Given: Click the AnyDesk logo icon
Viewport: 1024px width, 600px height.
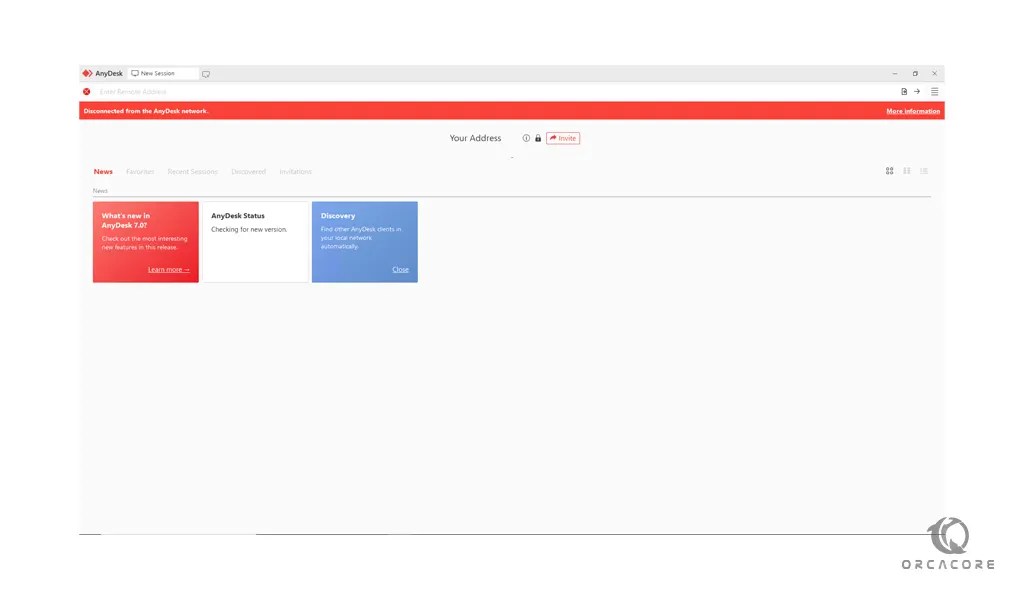Looking at the screenshot, I should (88, 72).
